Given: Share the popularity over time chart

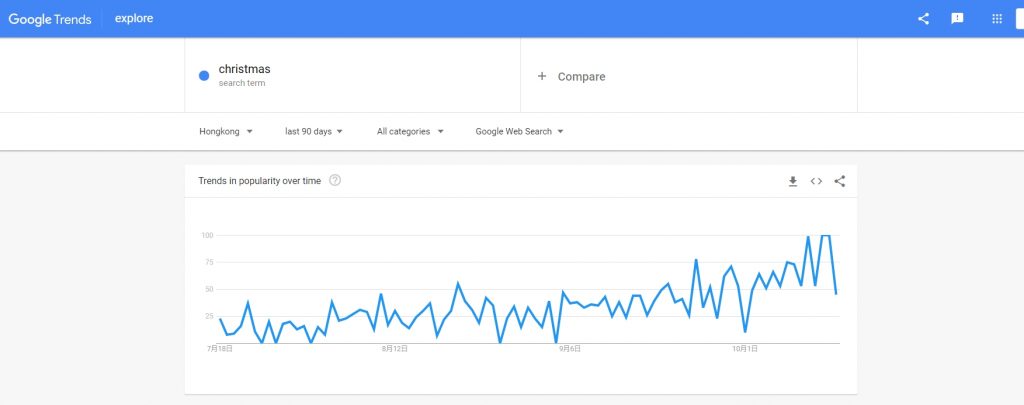Looking at the screenshot, I should (839, 181).
